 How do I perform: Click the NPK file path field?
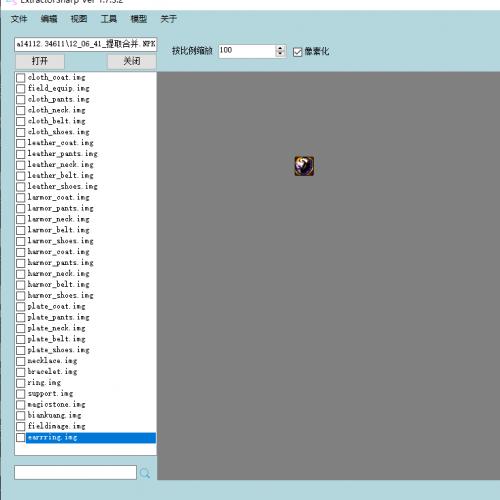[x=86, y=44]
